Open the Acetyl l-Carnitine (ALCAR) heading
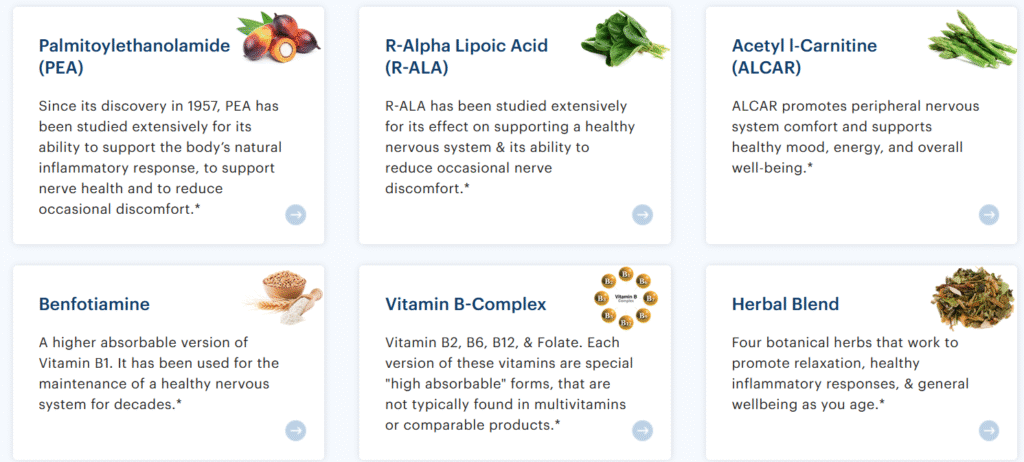Viewport: 1024px width, 462px height. 805,56
